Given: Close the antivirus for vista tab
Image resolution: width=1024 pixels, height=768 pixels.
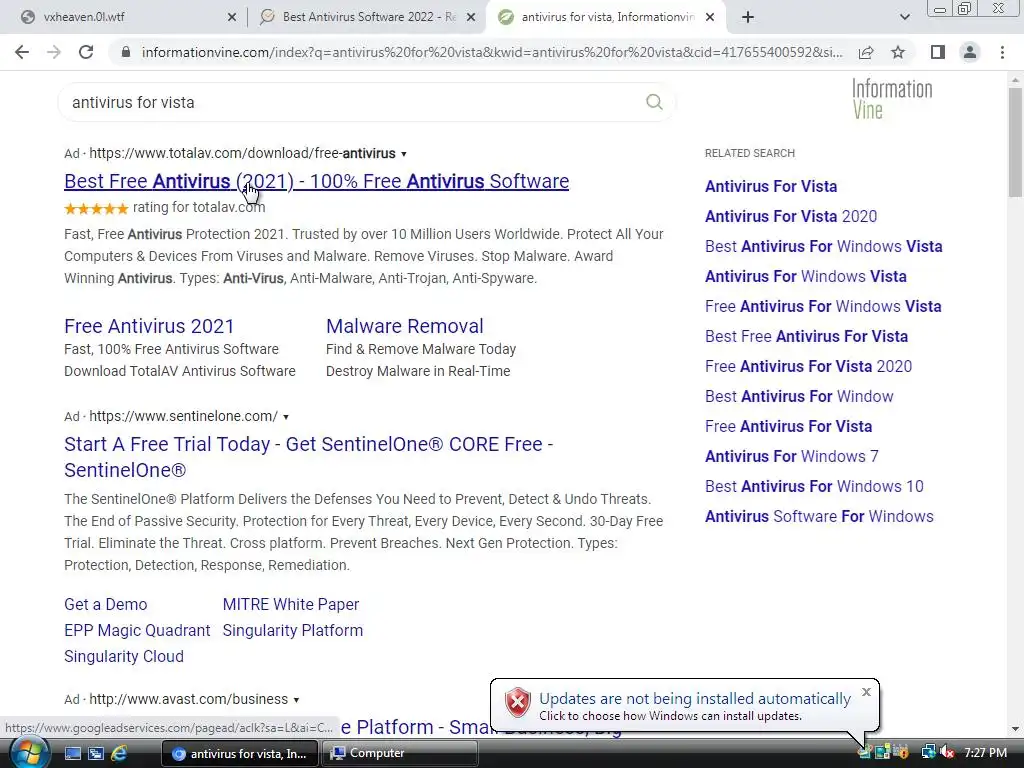Looking at the screenshot, I should [710, 17].
